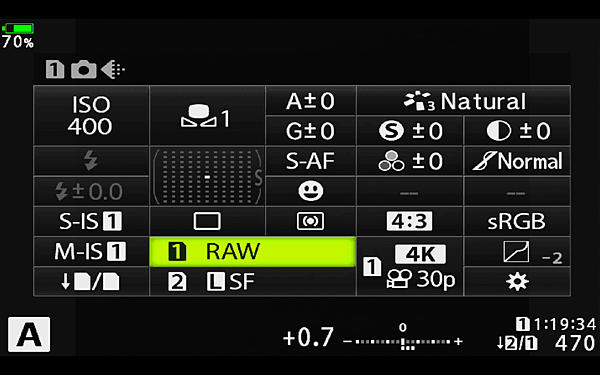Select the anti-shock icon beside the camera icon

click(112, 69)
